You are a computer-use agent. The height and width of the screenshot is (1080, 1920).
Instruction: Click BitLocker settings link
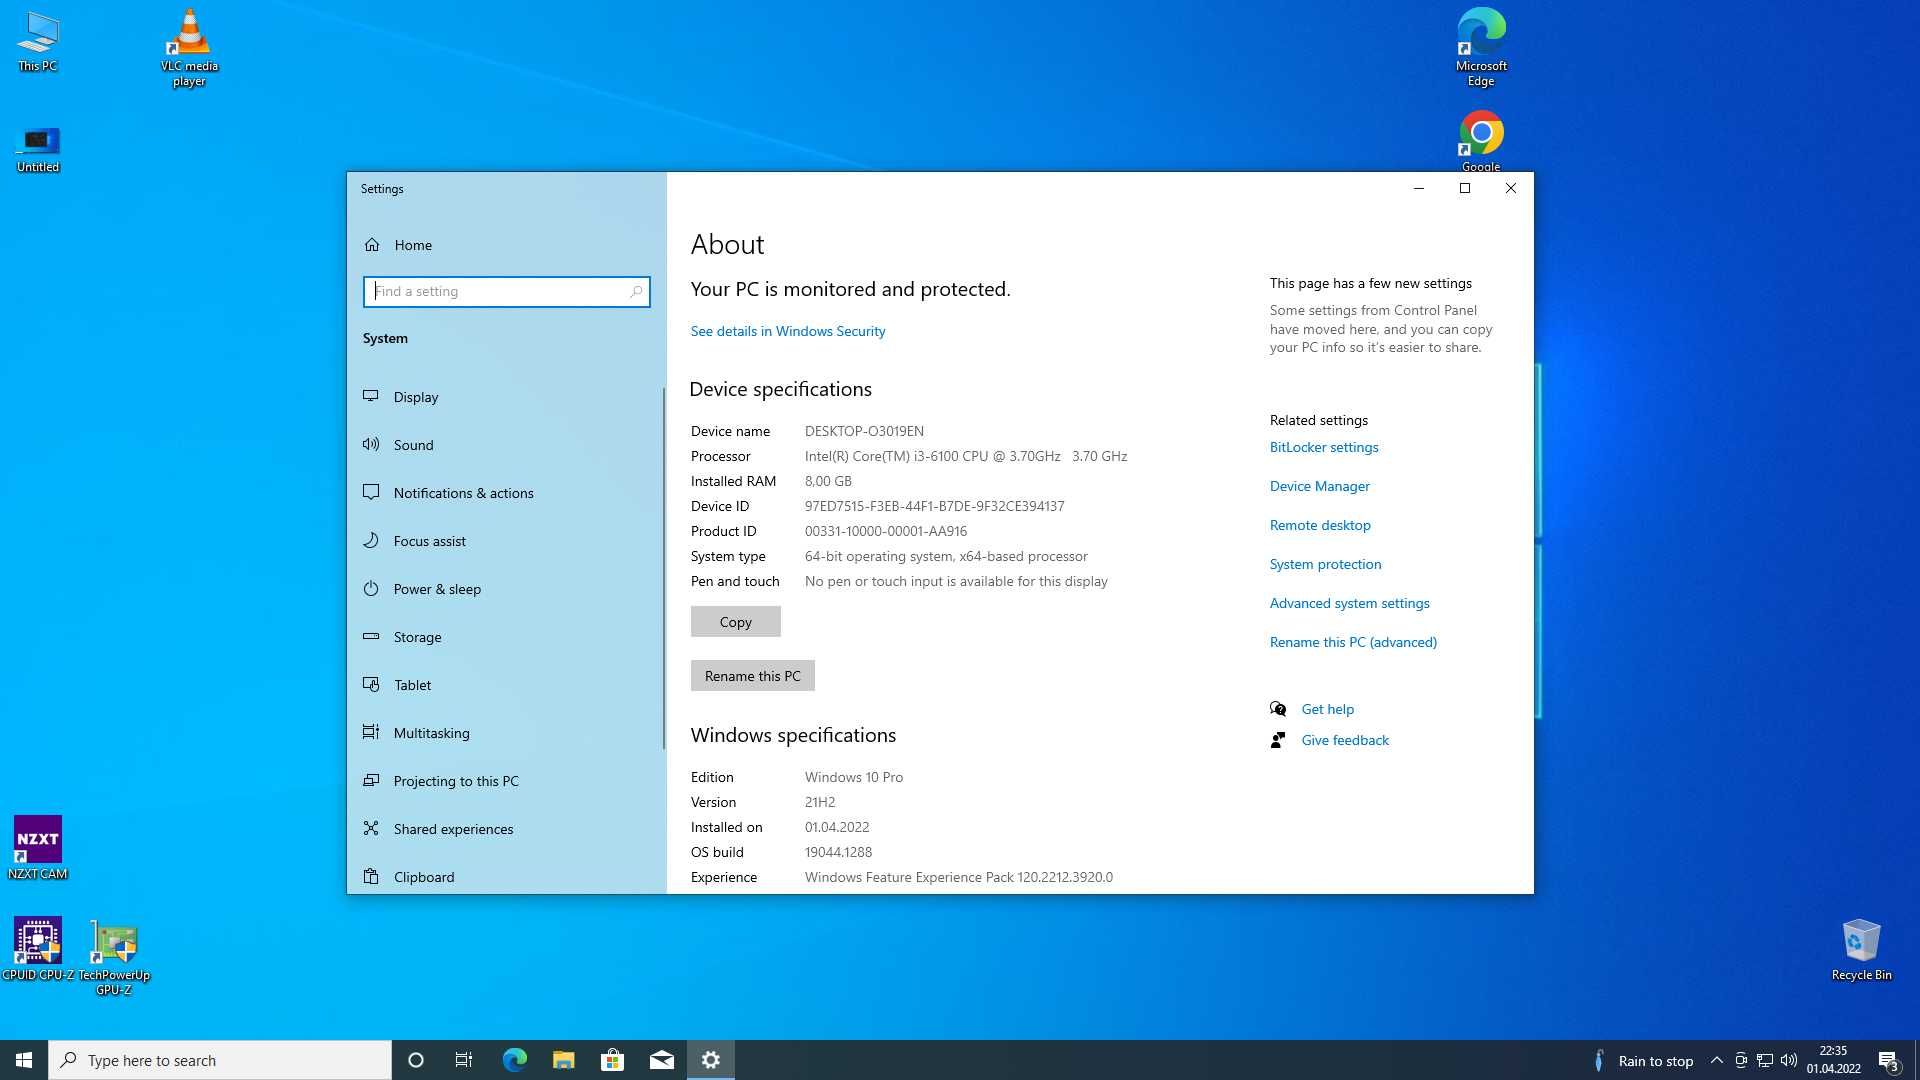coord(1323,446)
